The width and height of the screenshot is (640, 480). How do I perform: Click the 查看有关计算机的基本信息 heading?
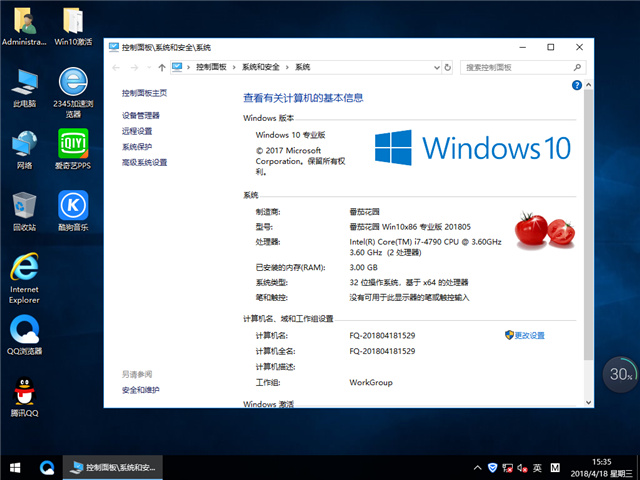coord(303,98)
